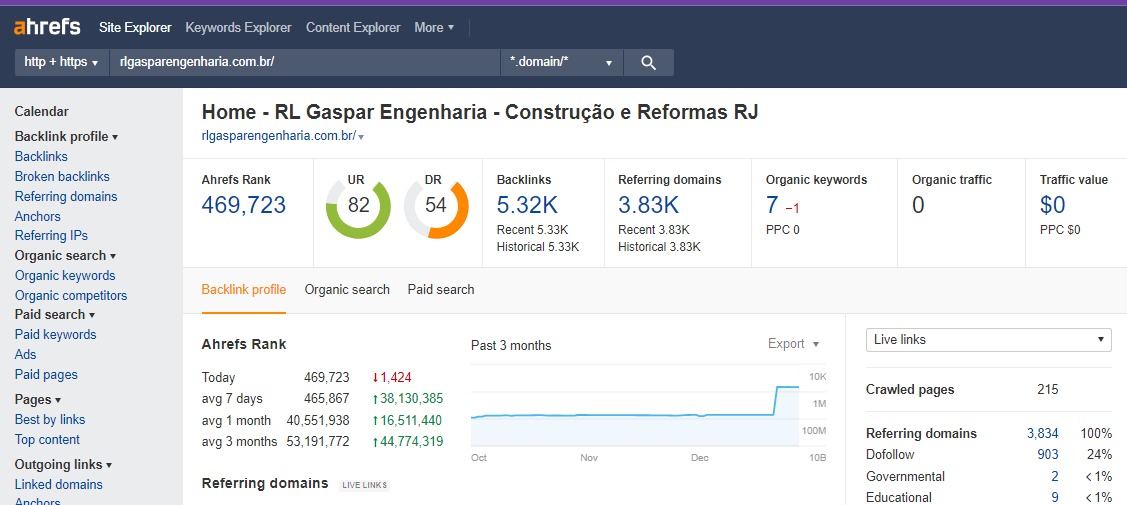Click the domain URL input field
The height and width of the screenshot is (505, 1127).
304,62
